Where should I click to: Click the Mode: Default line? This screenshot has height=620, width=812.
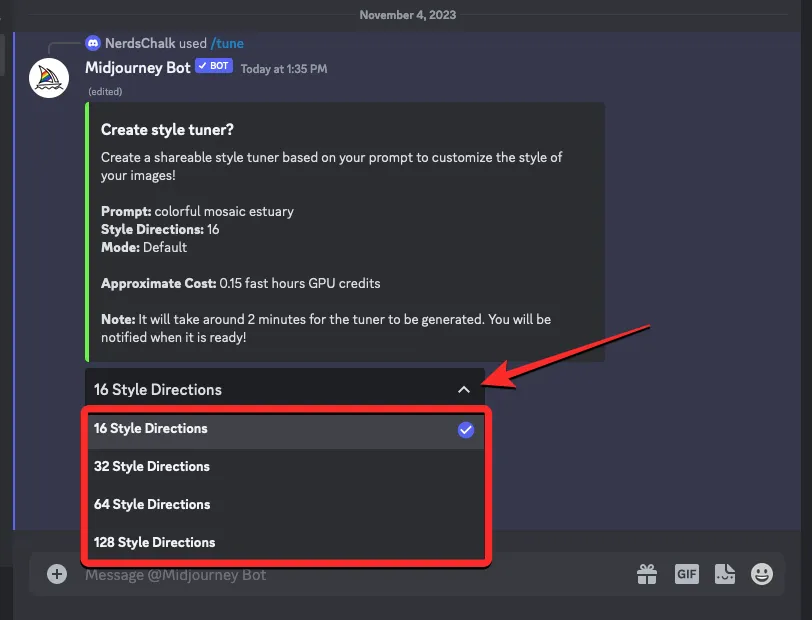[144, 248]
